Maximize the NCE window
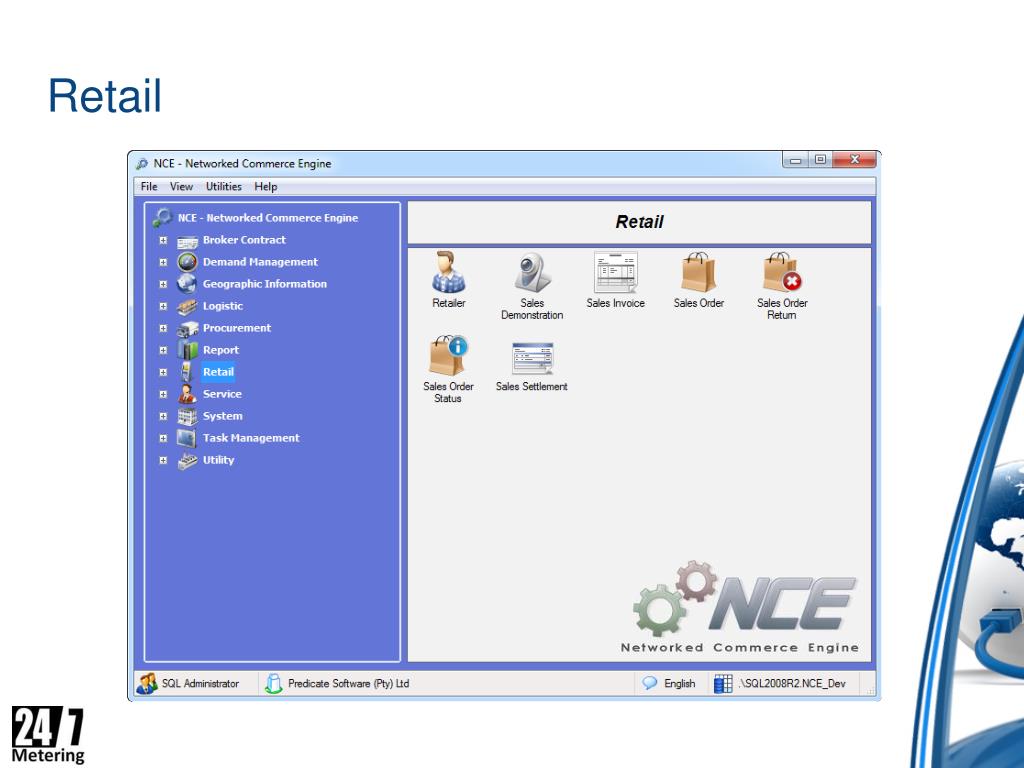This screenshot has width=1024, height=768. [x=820, y=160]
